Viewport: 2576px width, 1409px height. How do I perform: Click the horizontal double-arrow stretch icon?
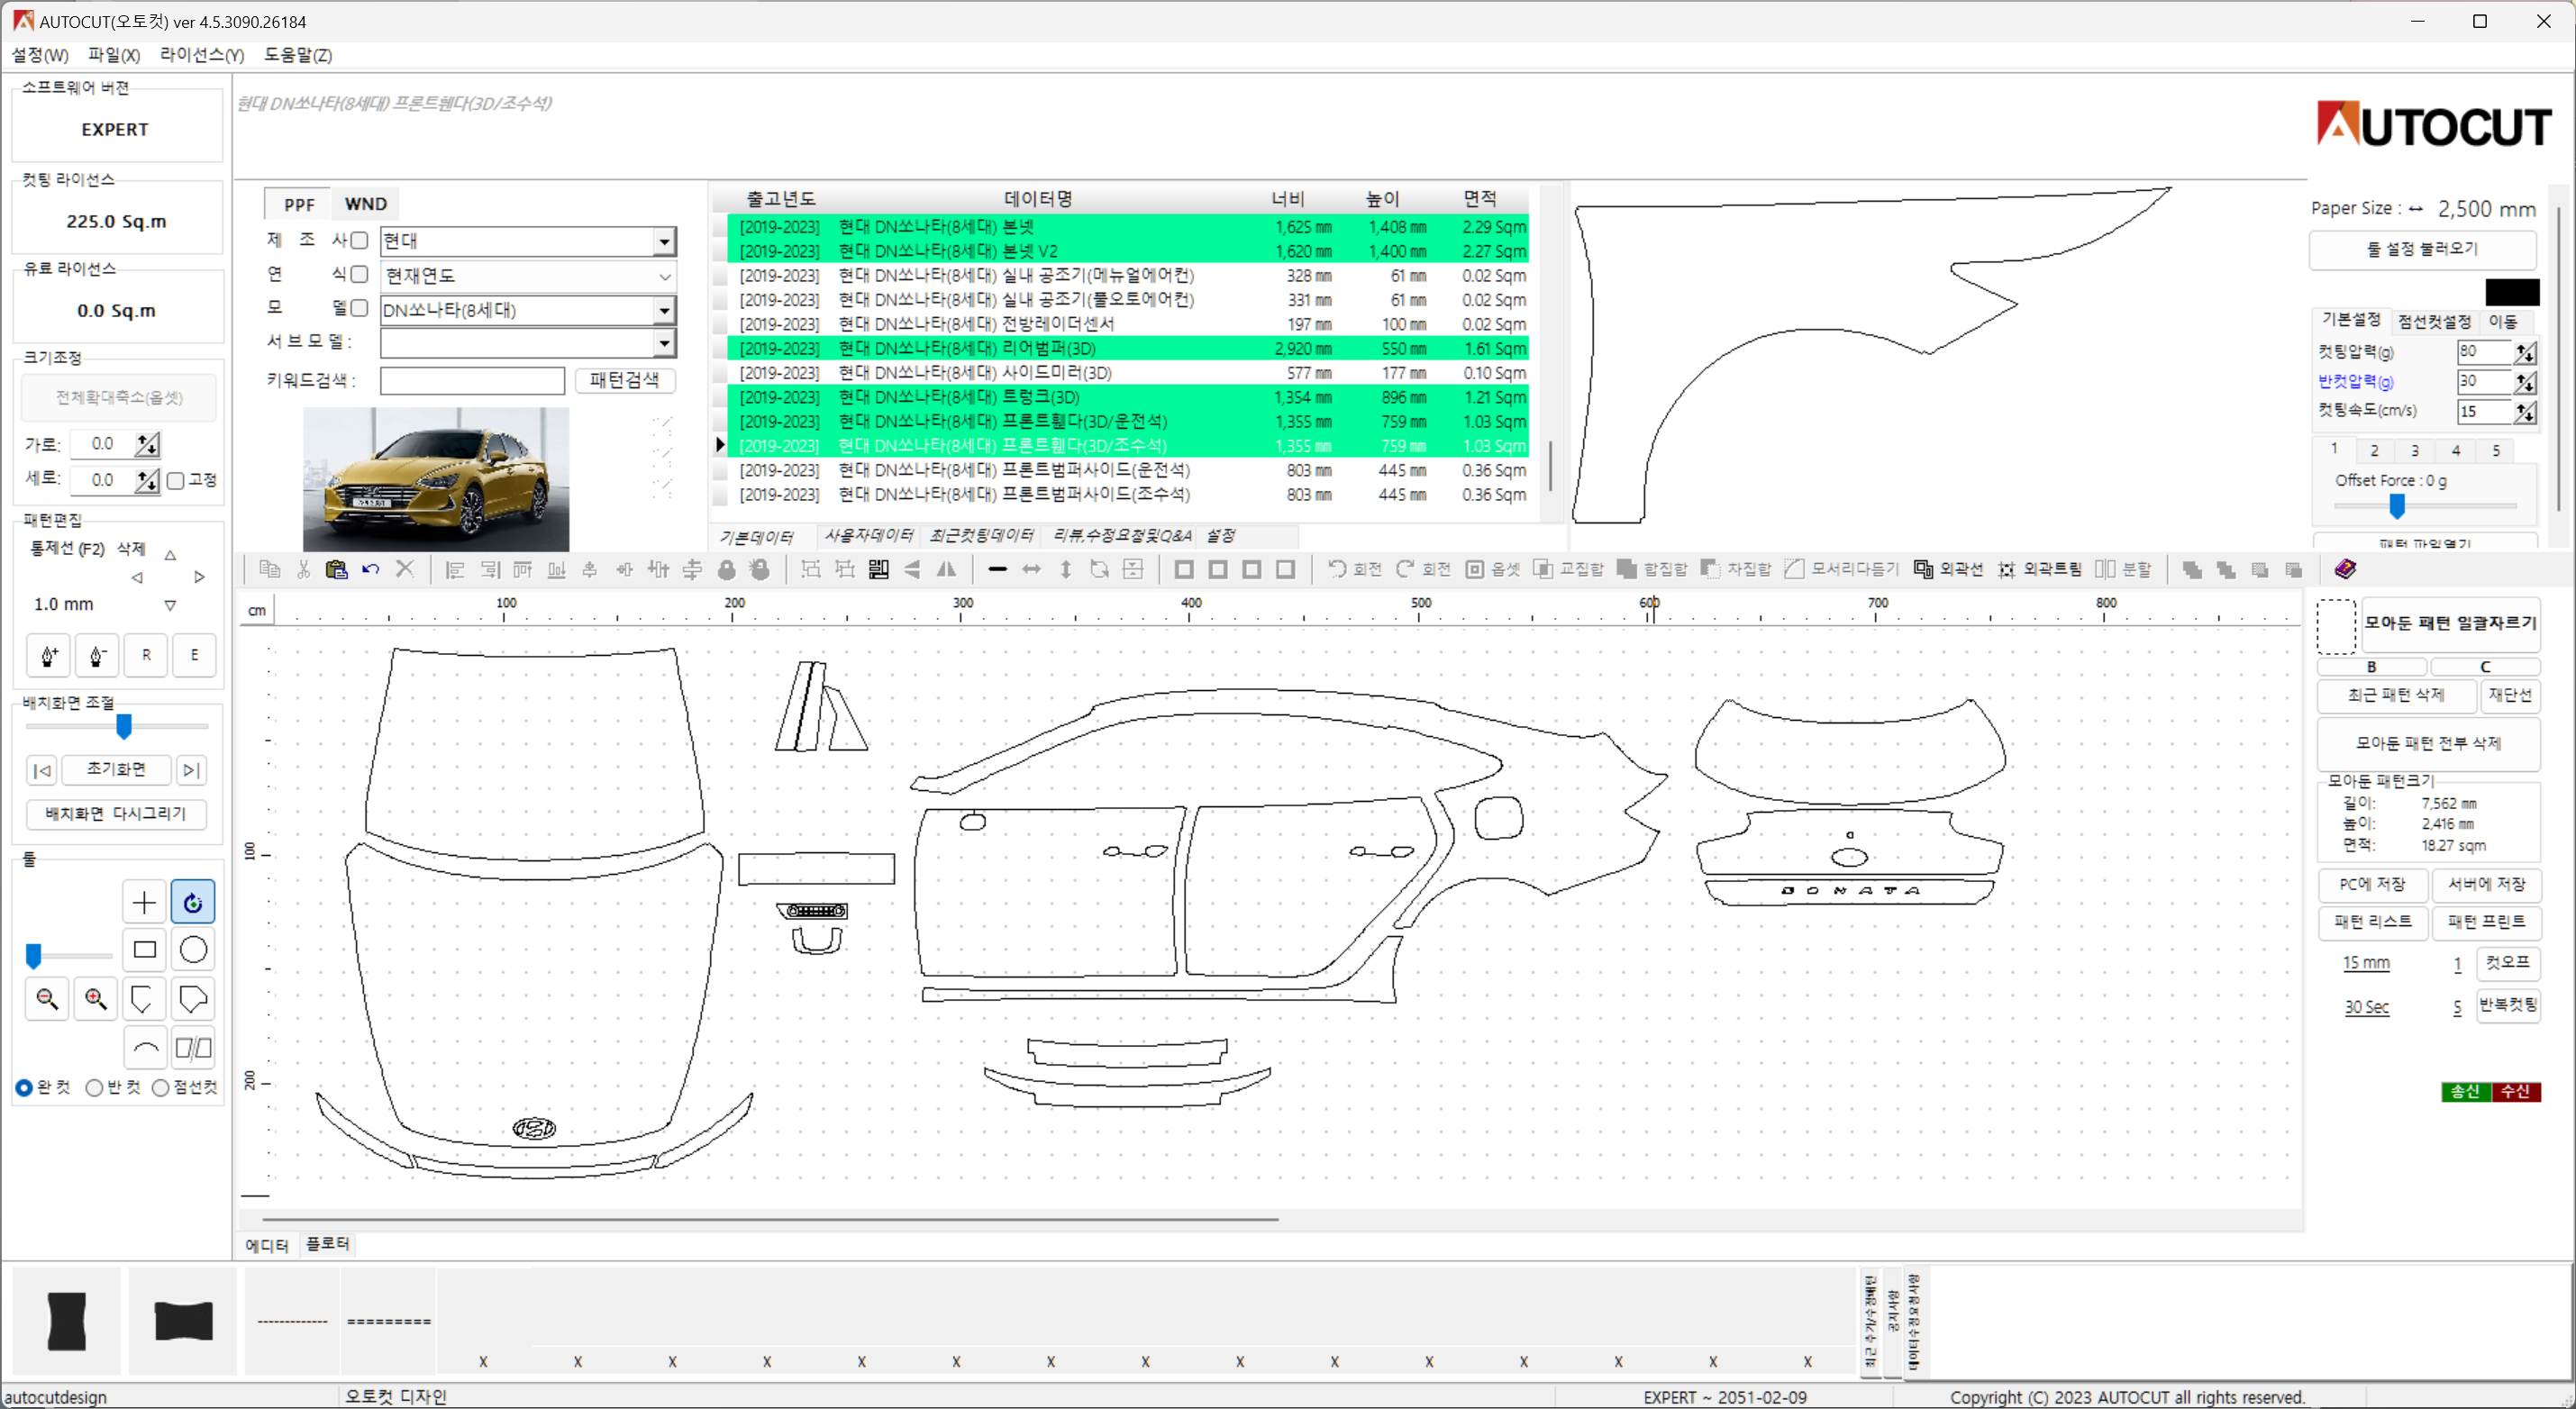tap(1031, 570)
